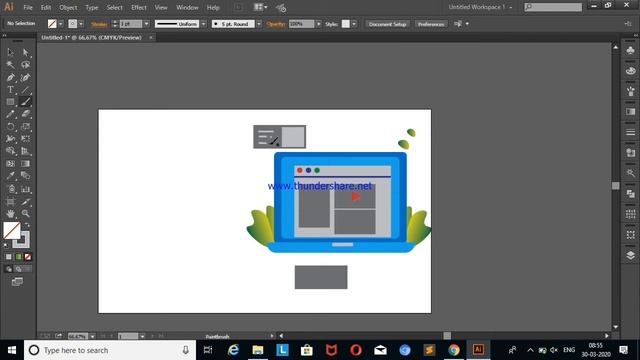Select the Hand tool
The image size is (640, 360).
tap(11, 213)
